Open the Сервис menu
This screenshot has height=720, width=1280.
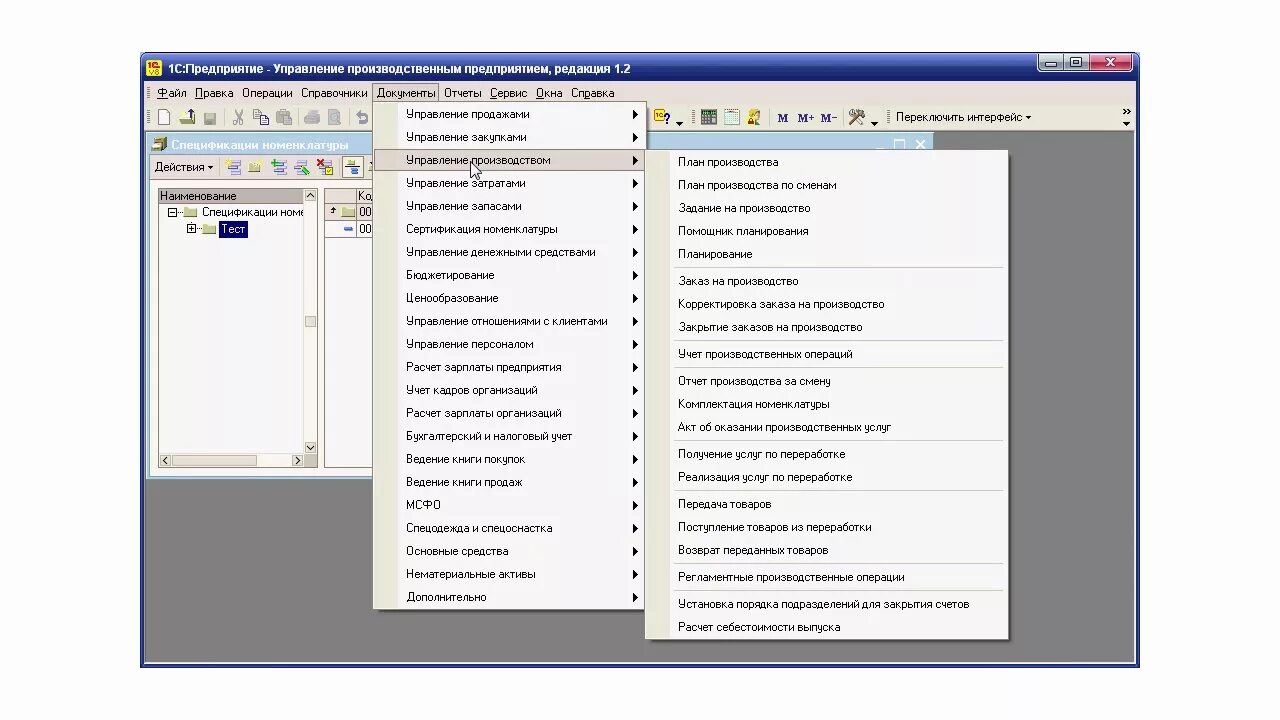click(x=509, y=93)
